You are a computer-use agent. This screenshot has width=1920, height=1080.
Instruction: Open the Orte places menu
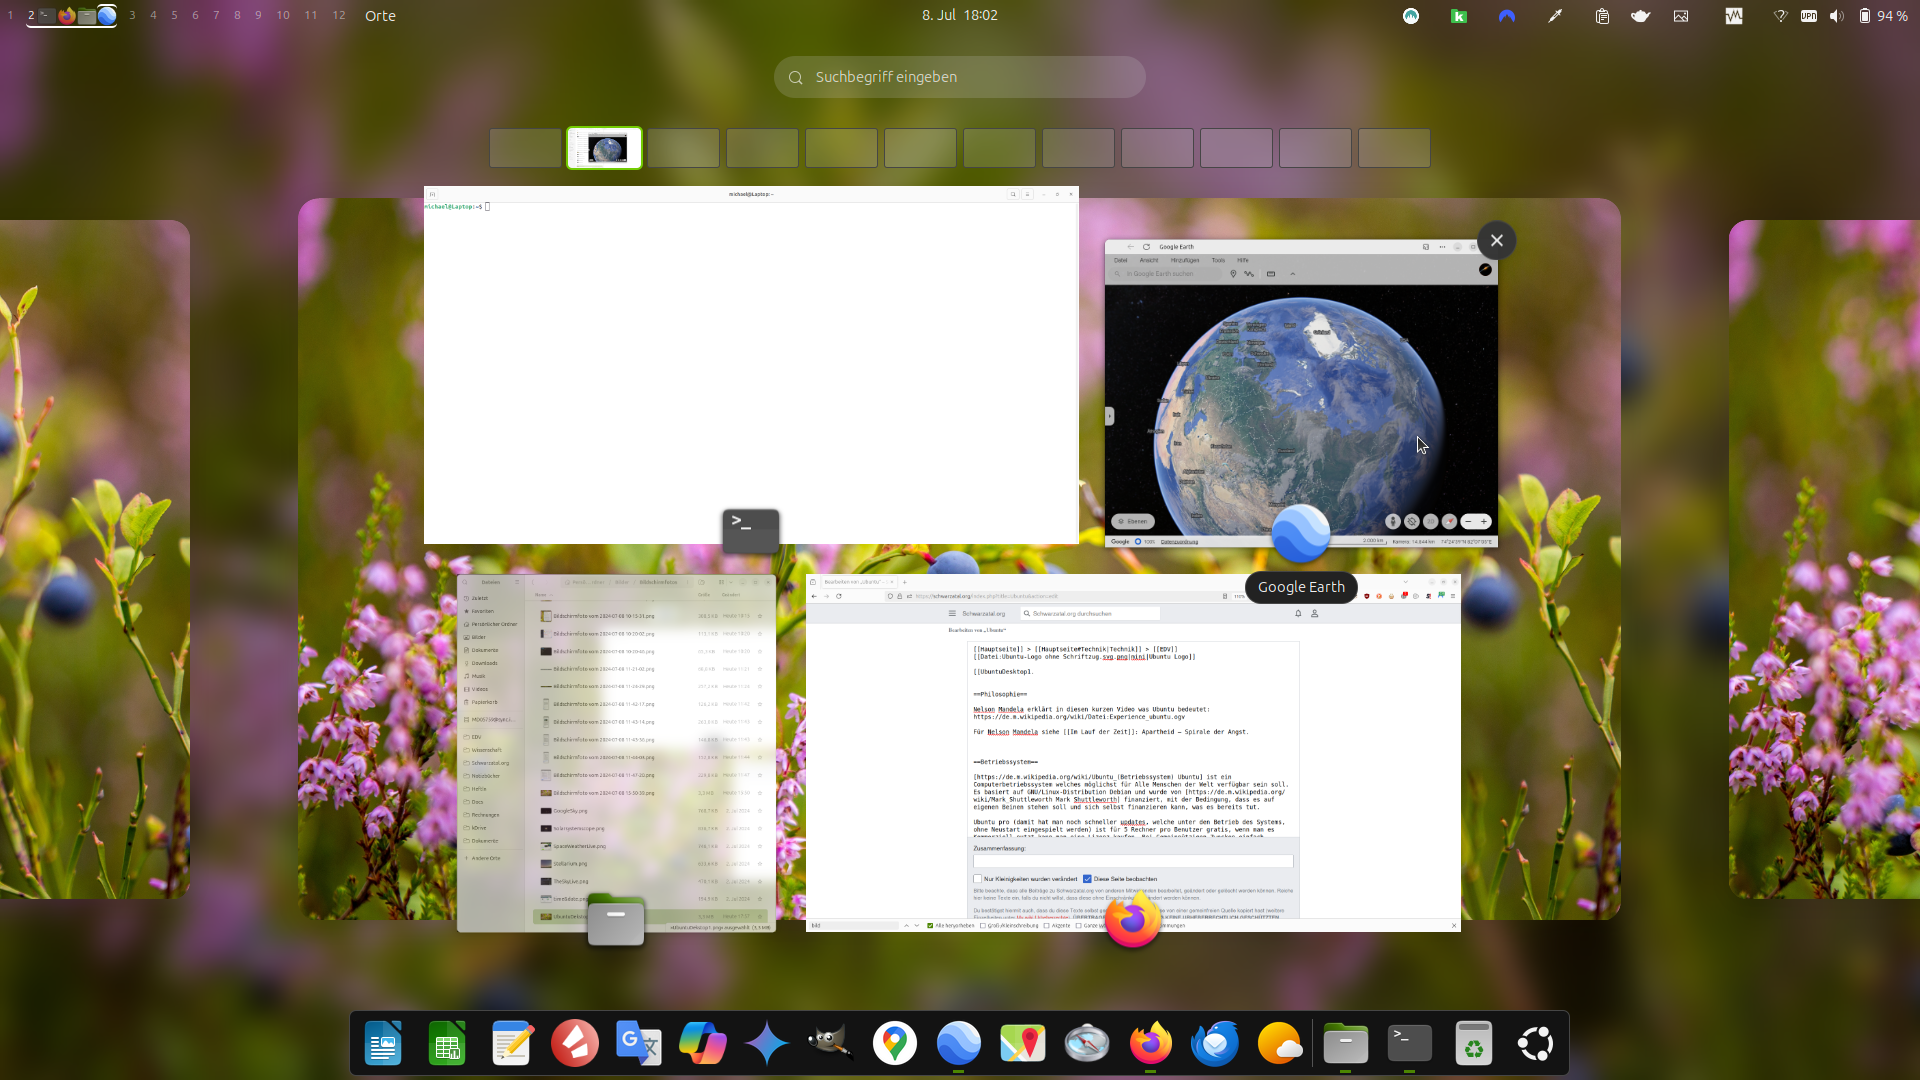coord(380,16)
